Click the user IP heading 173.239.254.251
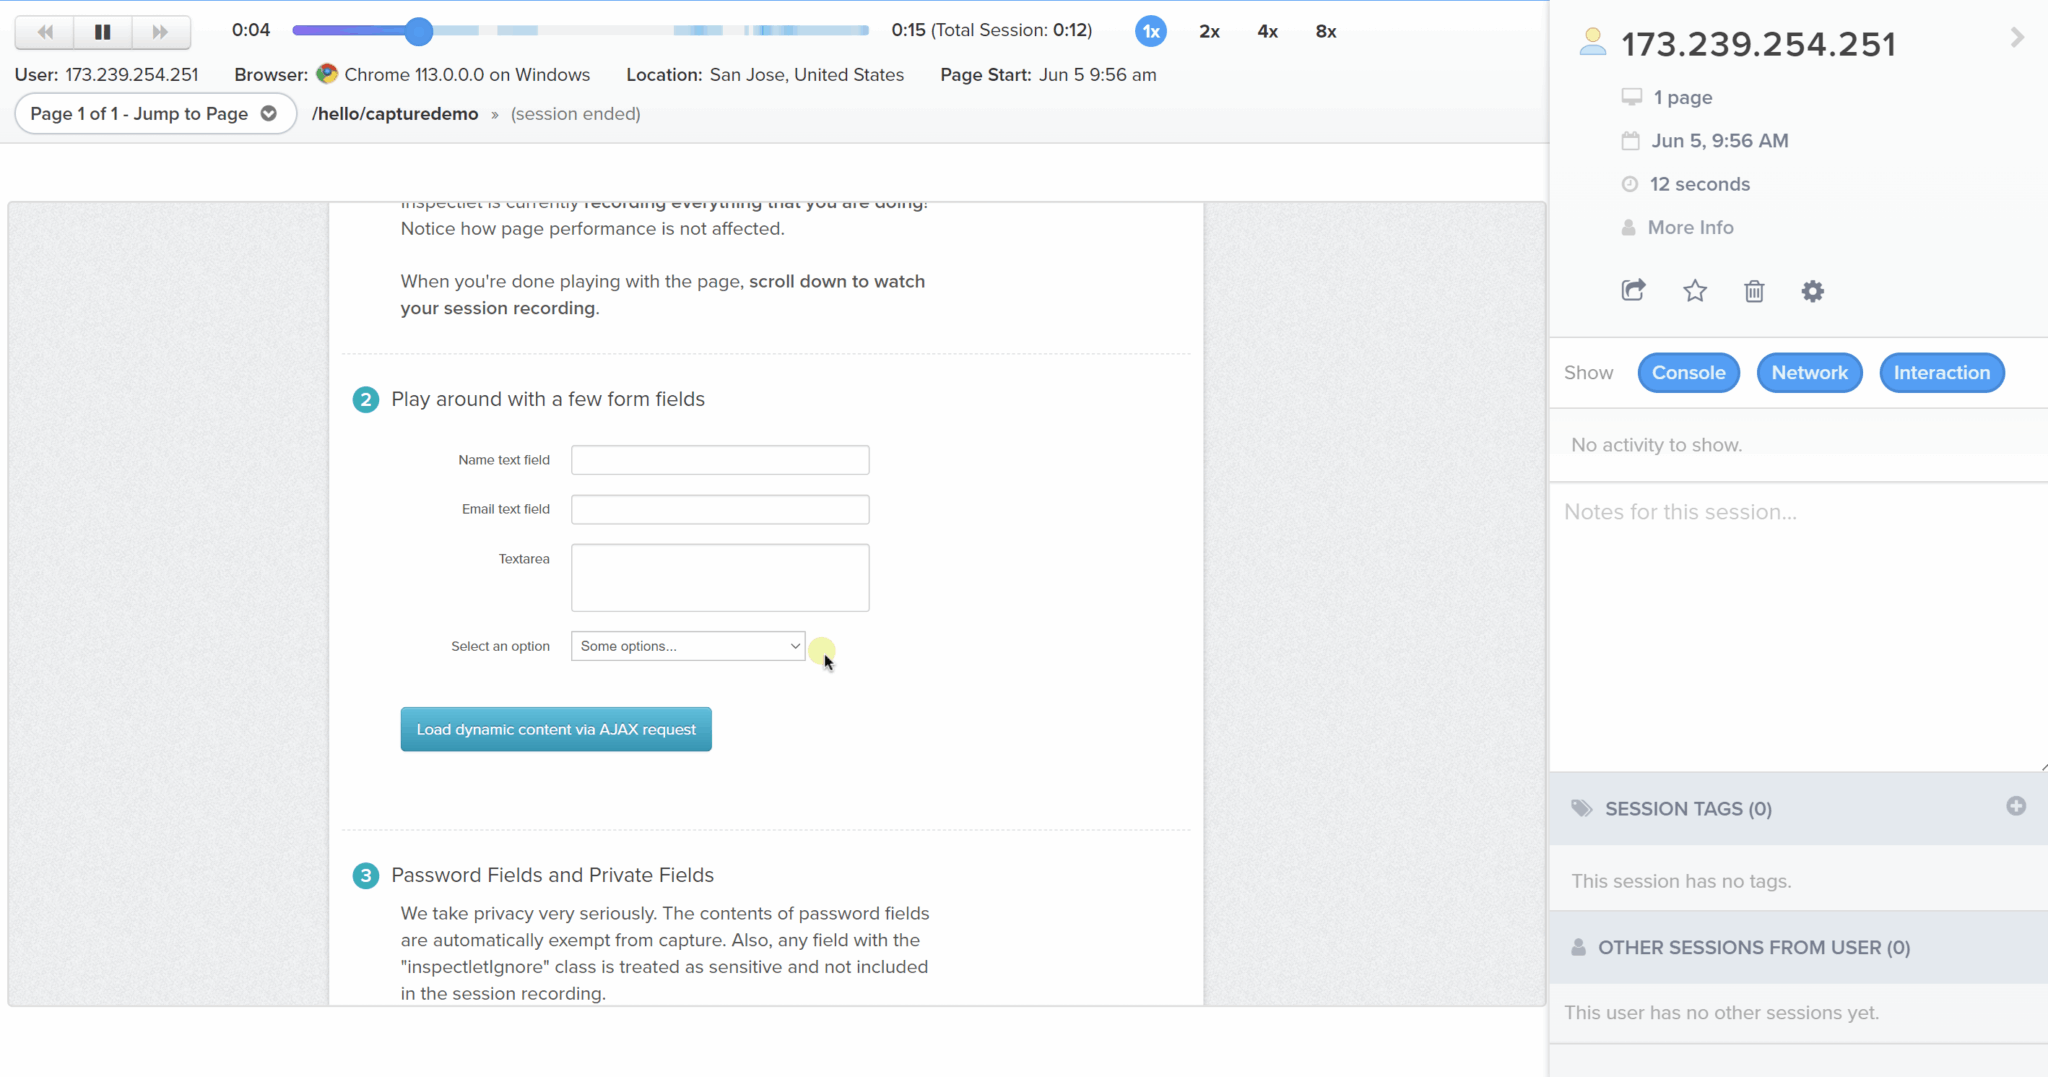Viewport: 2048px width, 1077px height. [1758, 44]
